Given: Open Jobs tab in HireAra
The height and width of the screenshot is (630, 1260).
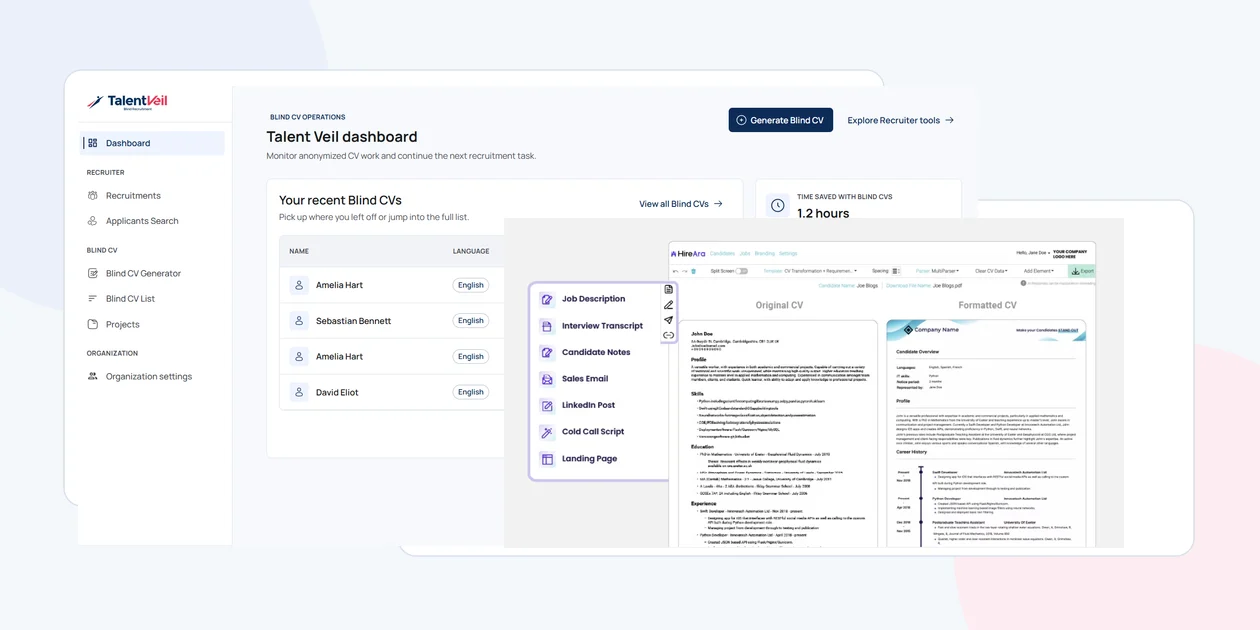Looking at the screenshot, I should (x=745, y=254).
